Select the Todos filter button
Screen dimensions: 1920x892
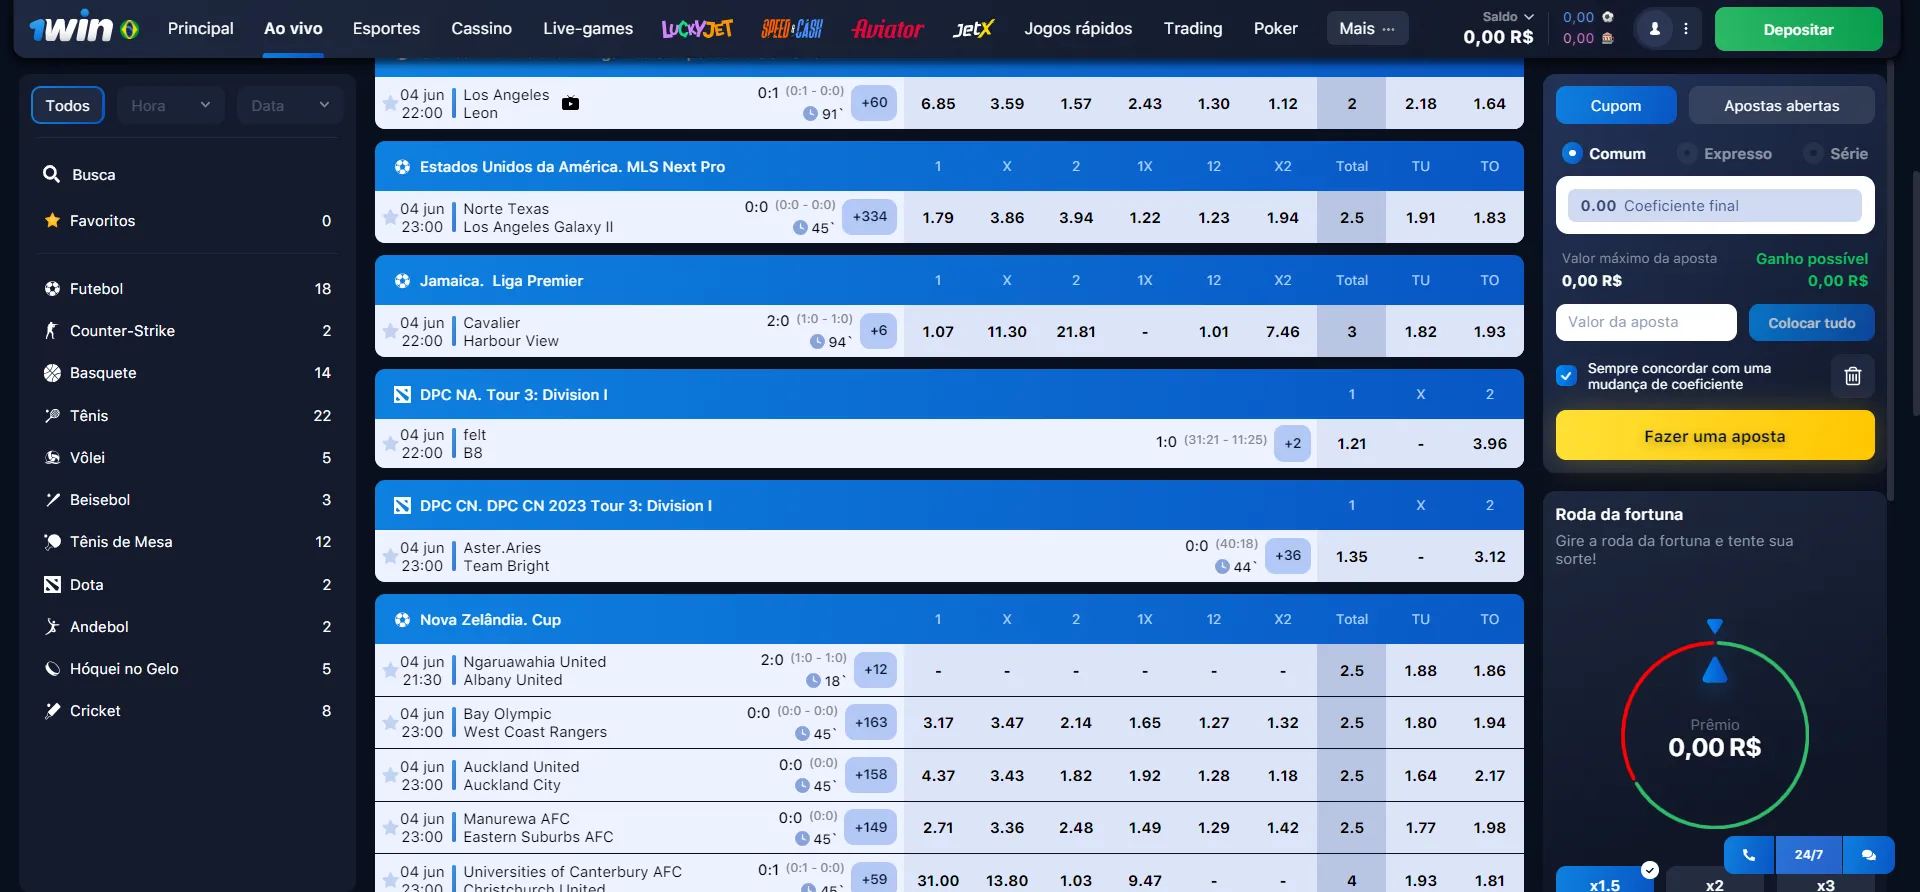(x=68, y=105)
